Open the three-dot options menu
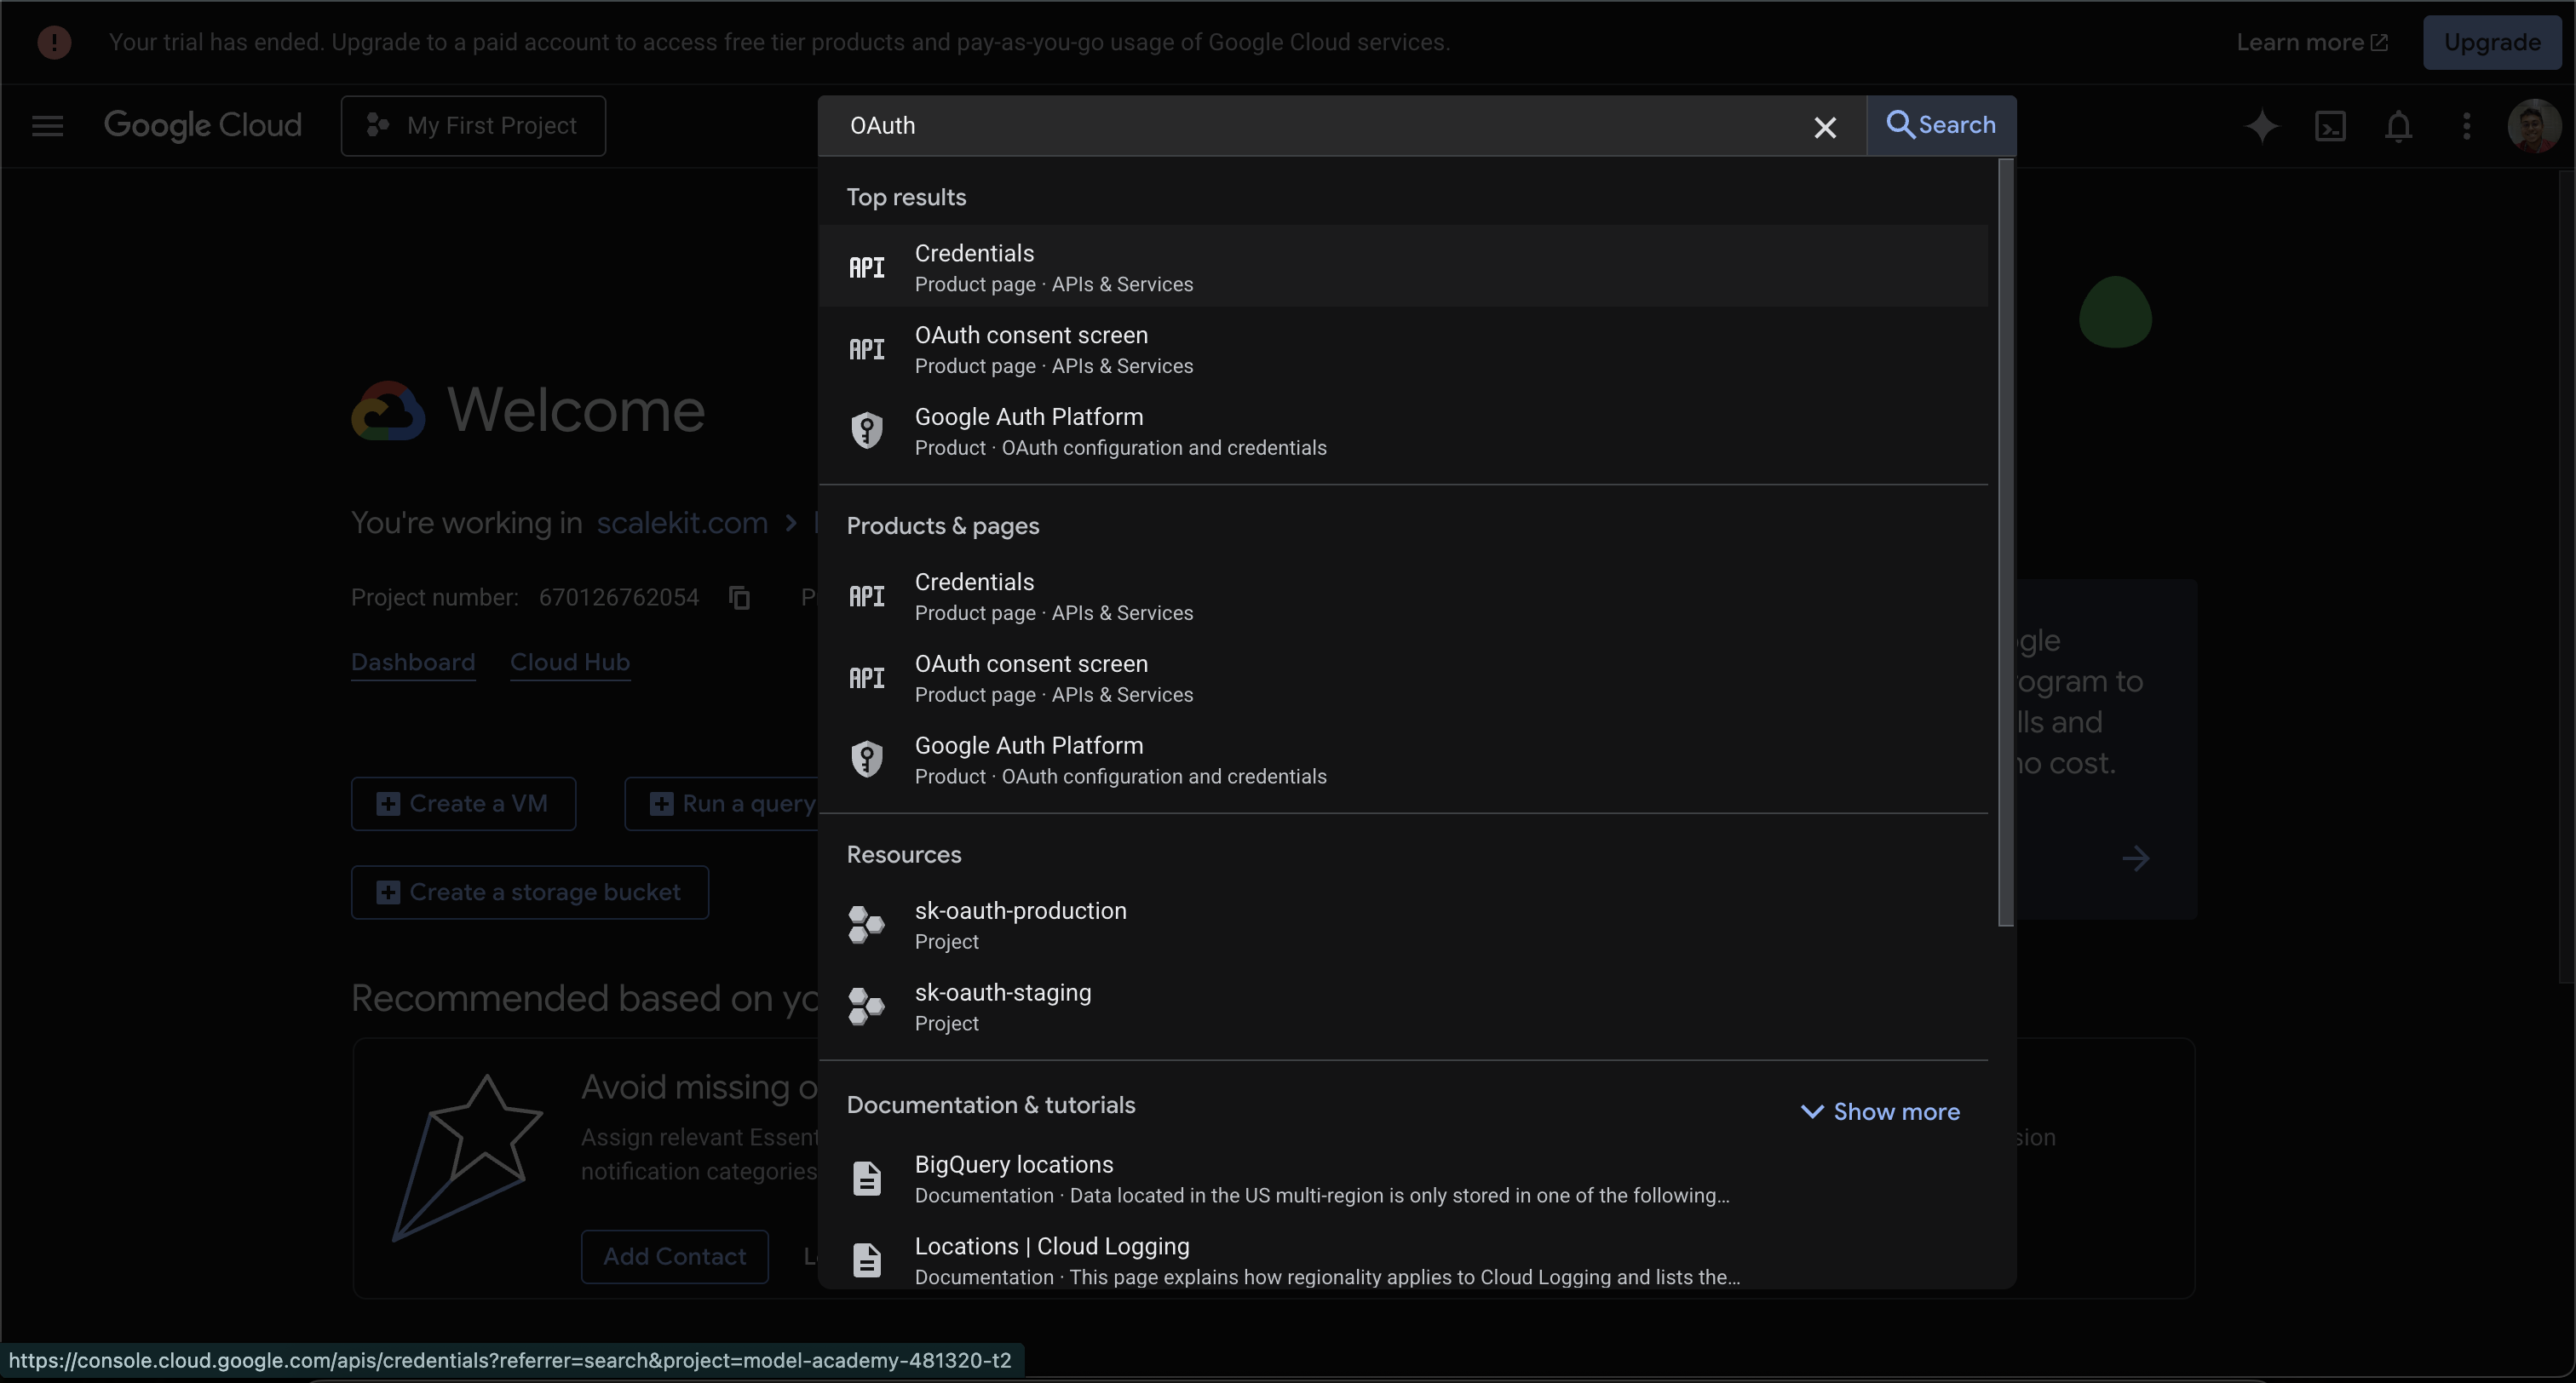Viewport: 2576px width, 1383px height. click(x=2467, y=125)
